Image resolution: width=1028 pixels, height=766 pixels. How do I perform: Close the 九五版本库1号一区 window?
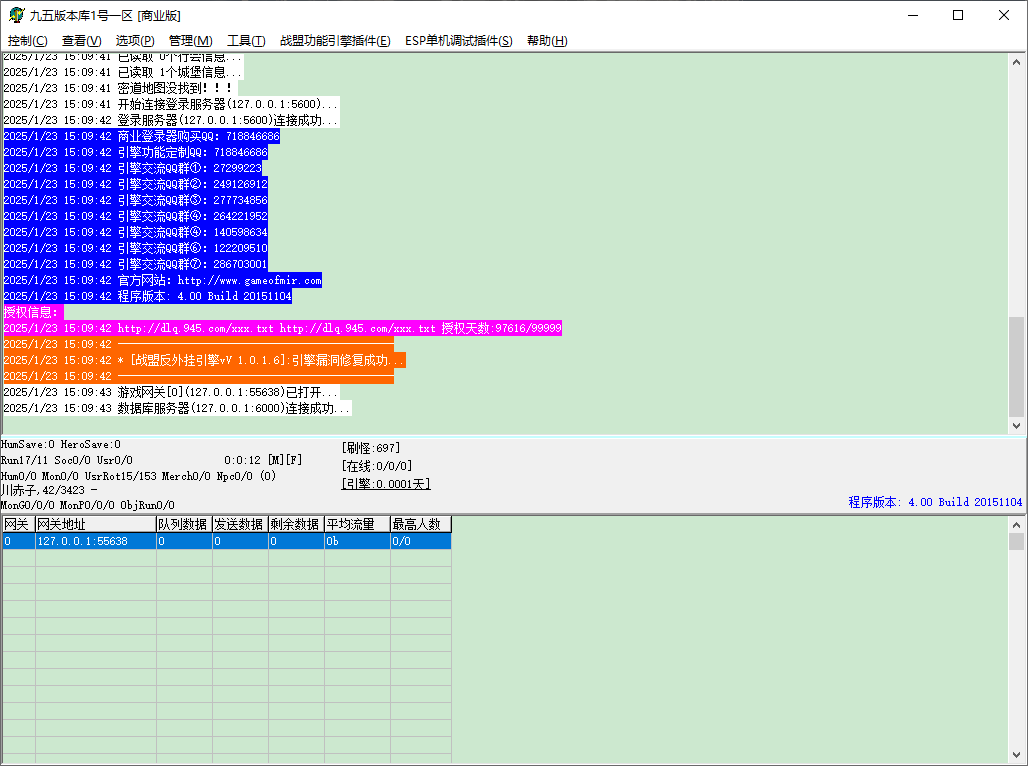point(1004,15)
